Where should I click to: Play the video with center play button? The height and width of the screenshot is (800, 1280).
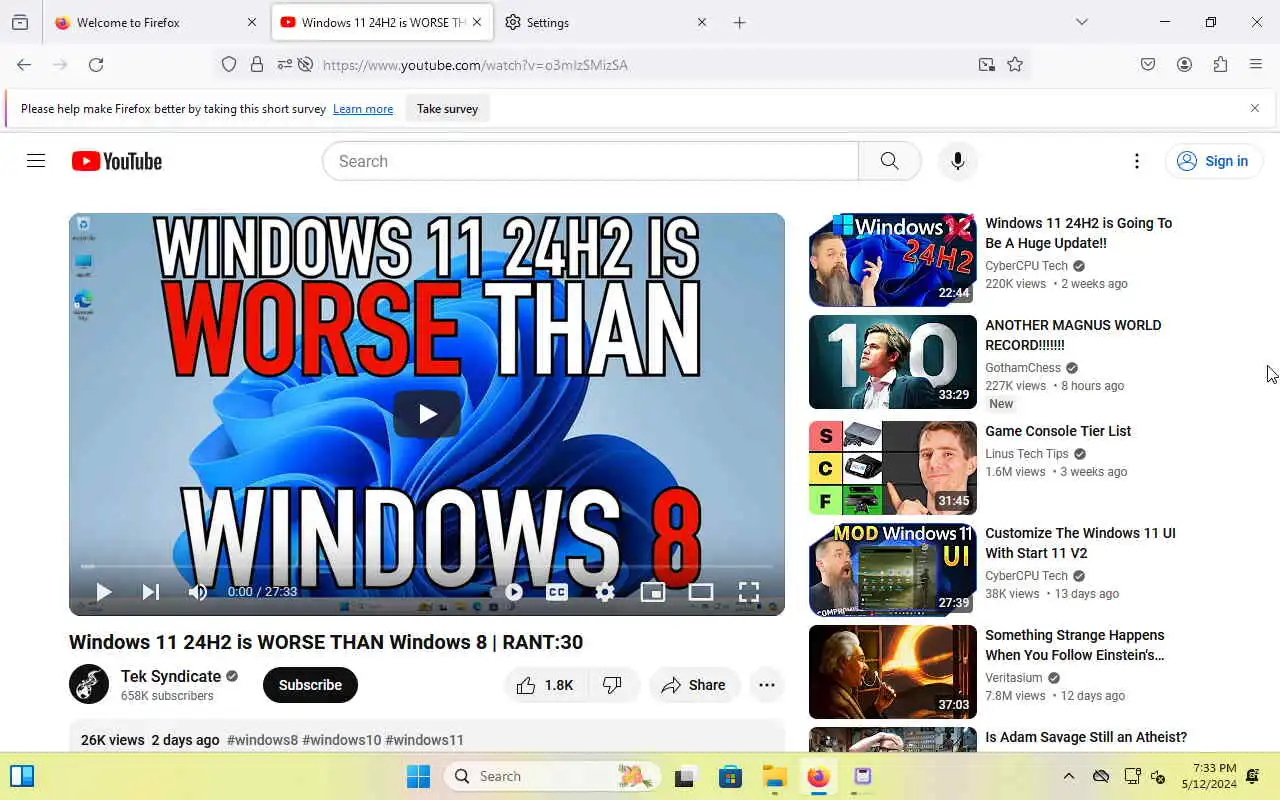tap(427, 414)
